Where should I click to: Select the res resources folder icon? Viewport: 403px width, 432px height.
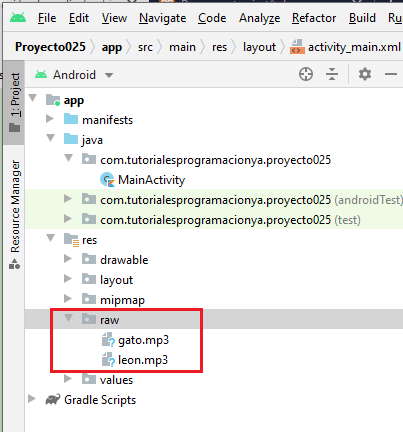71,239
